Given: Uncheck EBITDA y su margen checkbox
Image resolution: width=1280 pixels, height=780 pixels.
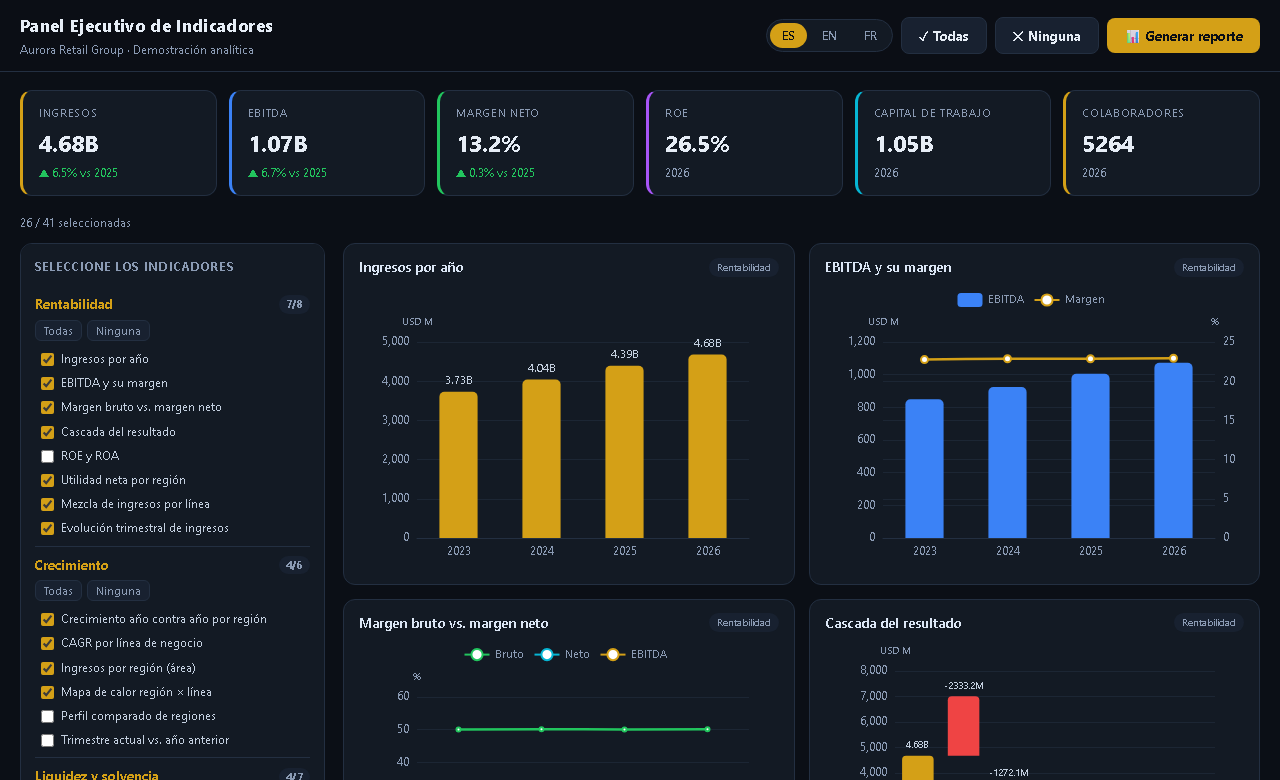Looking at the screenshot, I should point(47,383).
